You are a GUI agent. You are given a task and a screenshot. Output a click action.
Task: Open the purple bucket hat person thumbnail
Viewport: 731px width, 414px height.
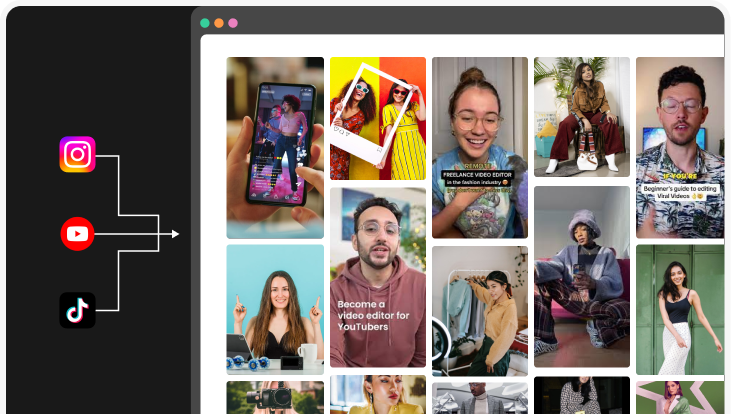tap(582, 277)
